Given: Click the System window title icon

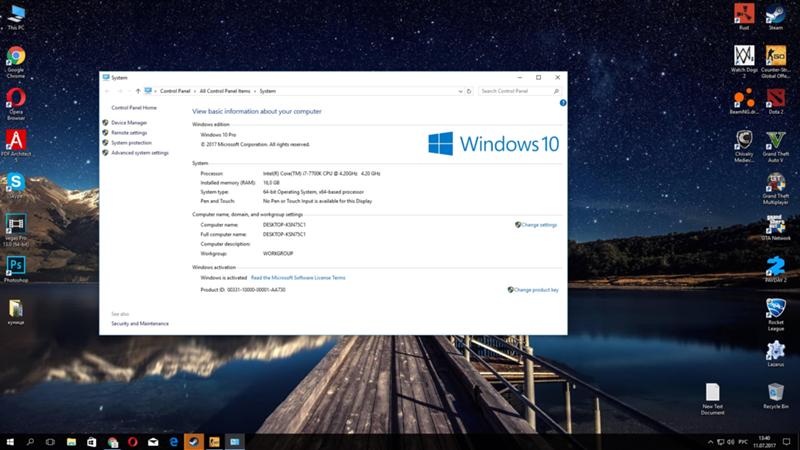Looking at the screenshot, I should (106, 78).
